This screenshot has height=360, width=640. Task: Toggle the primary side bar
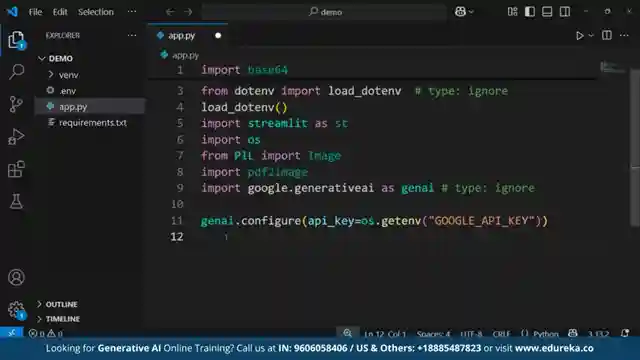(x=530, y=11)
